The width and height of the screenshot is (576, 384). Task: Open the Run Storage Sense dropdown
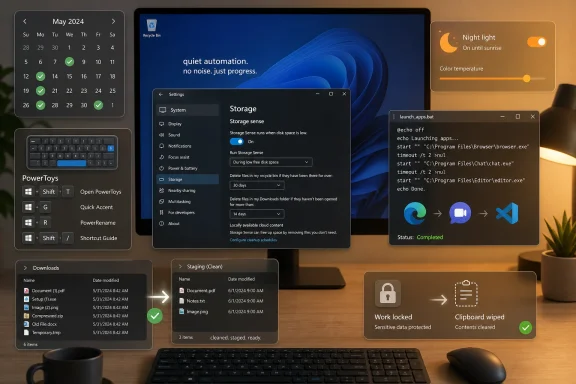[271, 162]
